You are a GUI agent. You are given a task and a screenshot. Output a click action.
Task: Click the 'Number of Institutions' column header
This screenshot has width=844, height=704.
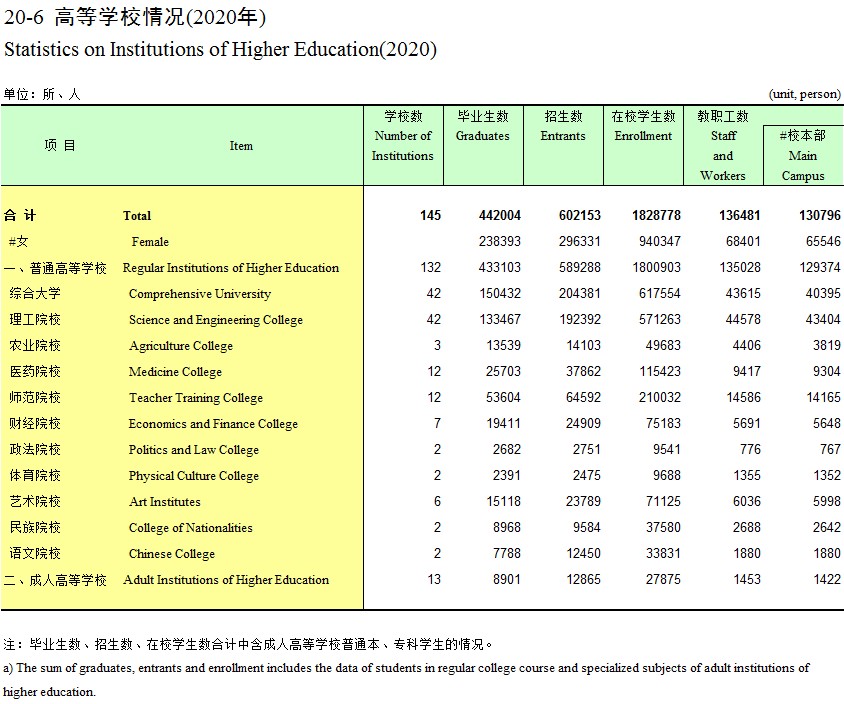403,145
